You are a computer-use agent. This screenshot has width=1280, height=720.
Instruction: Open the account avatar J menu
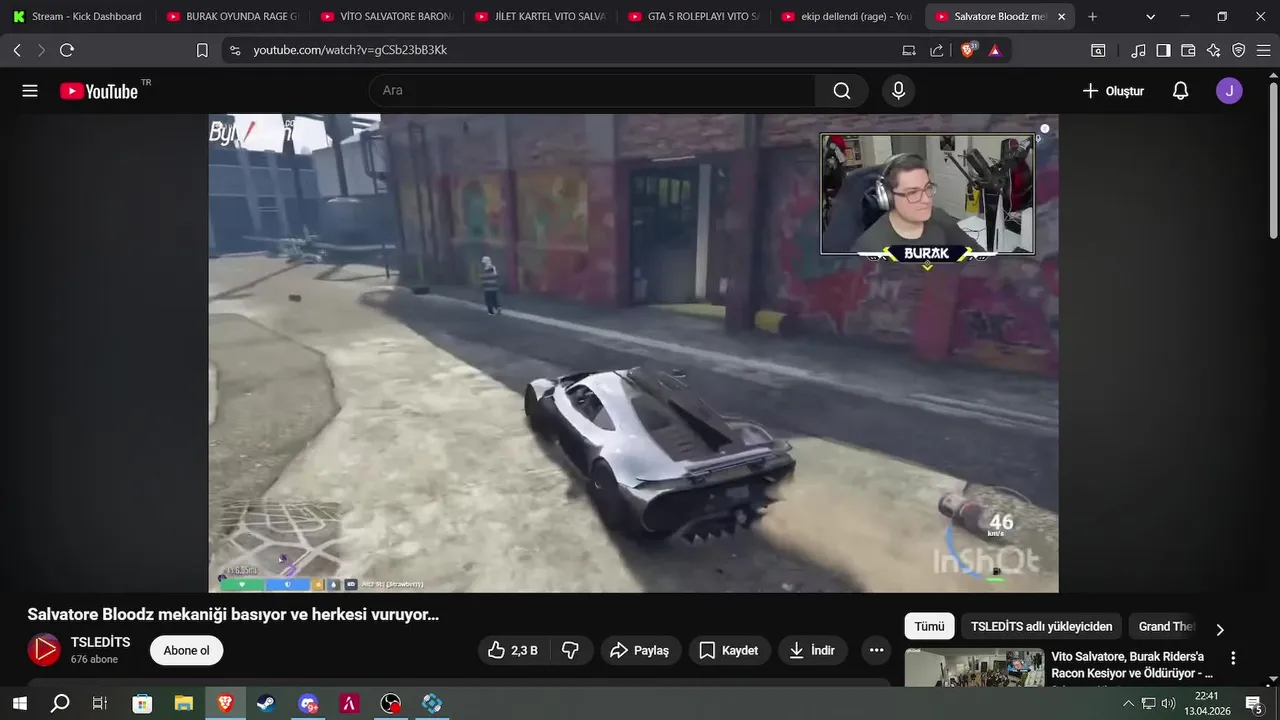pyautogui.click(x=1229, y=91)
